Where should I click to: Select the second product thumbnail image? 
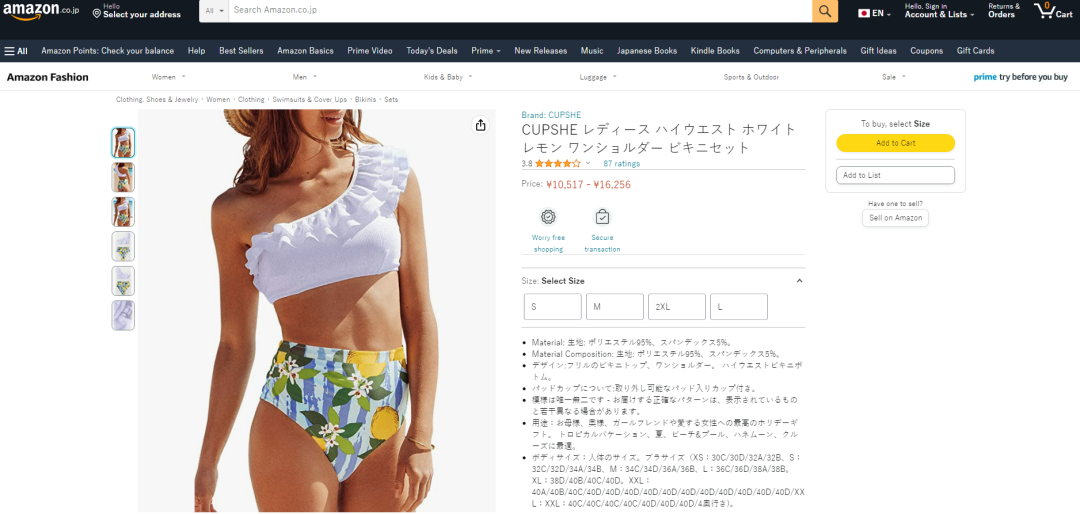123,177
